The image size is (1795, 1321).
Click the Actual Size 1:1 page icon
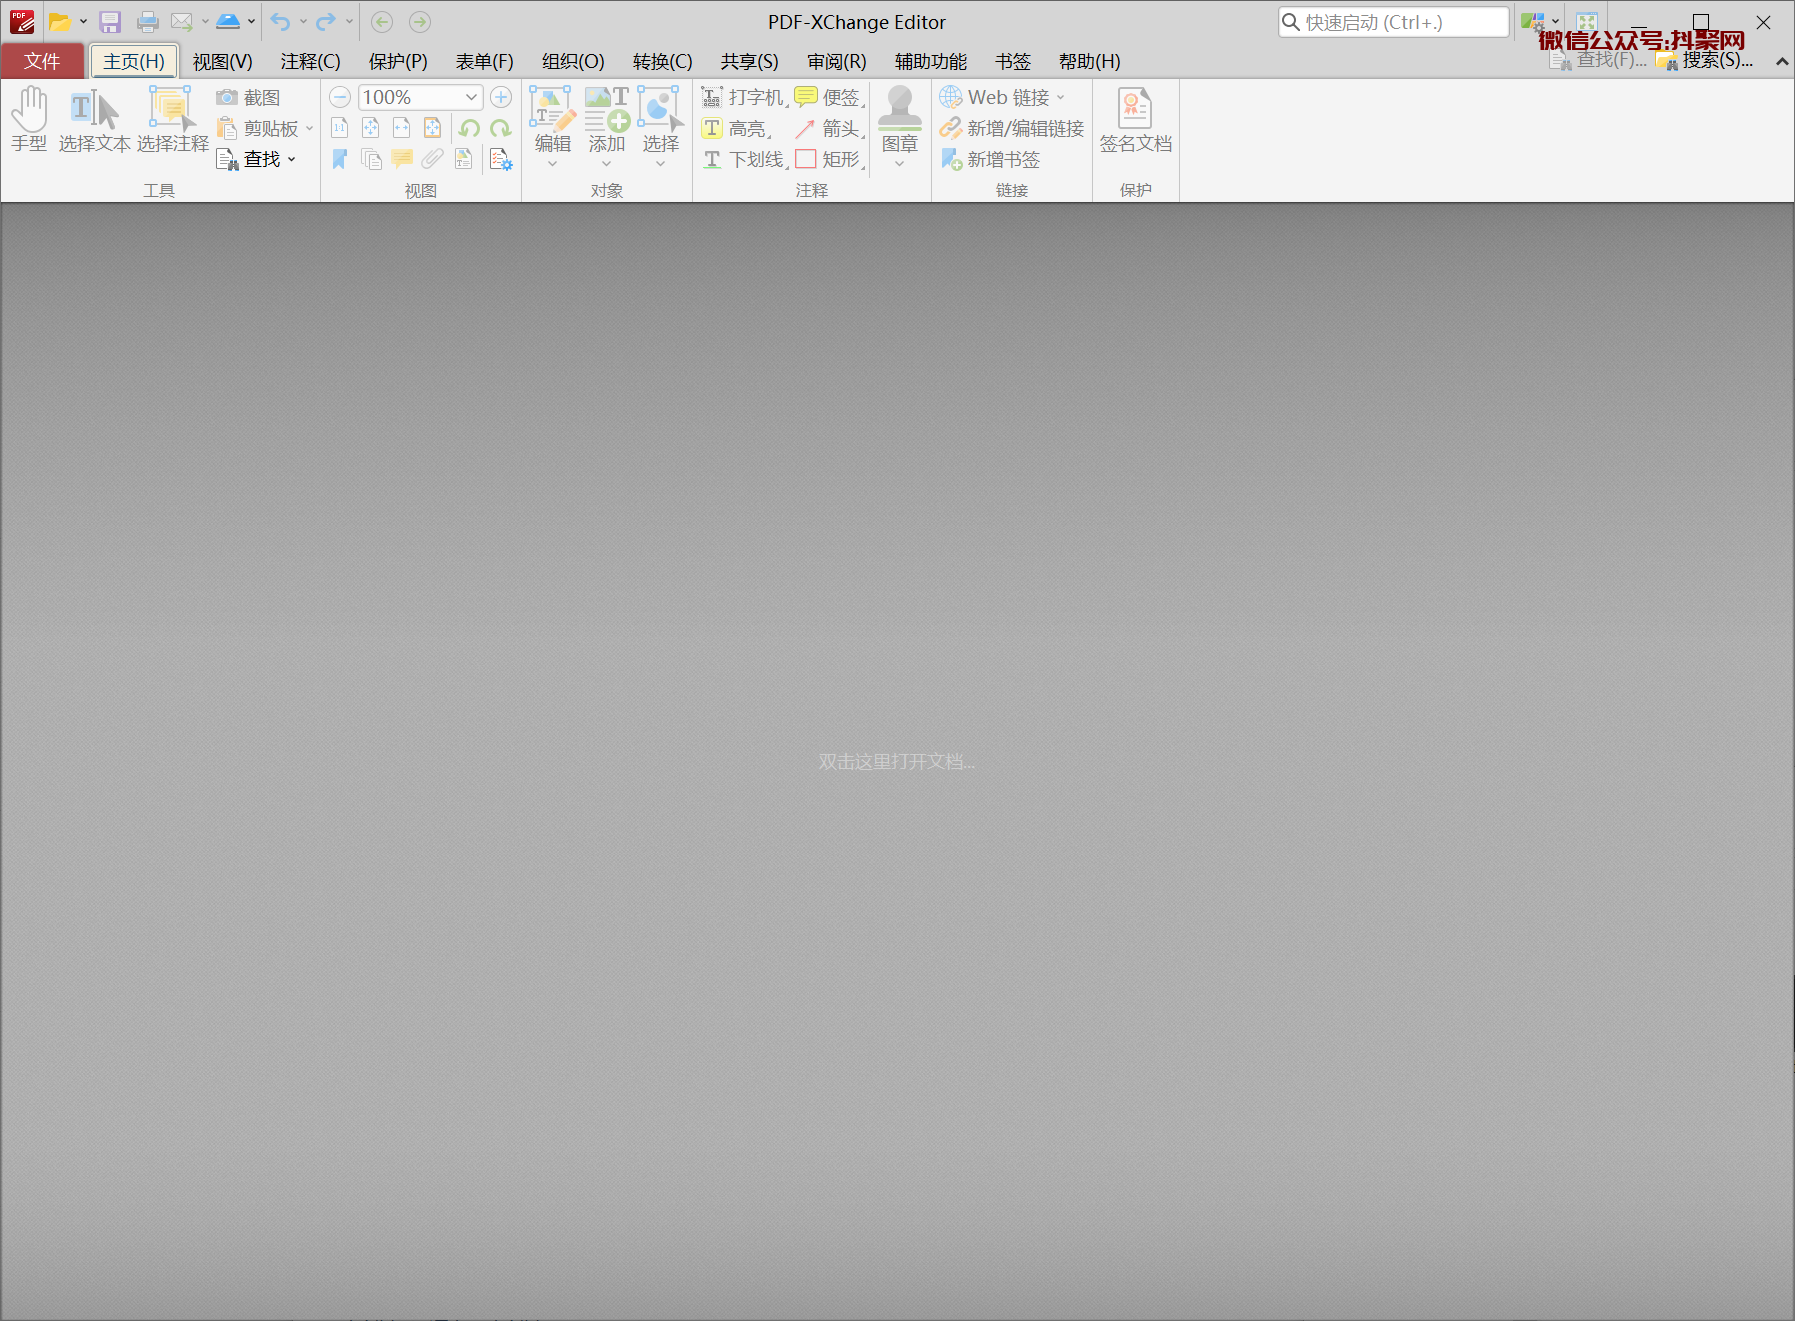click(340, 128)
